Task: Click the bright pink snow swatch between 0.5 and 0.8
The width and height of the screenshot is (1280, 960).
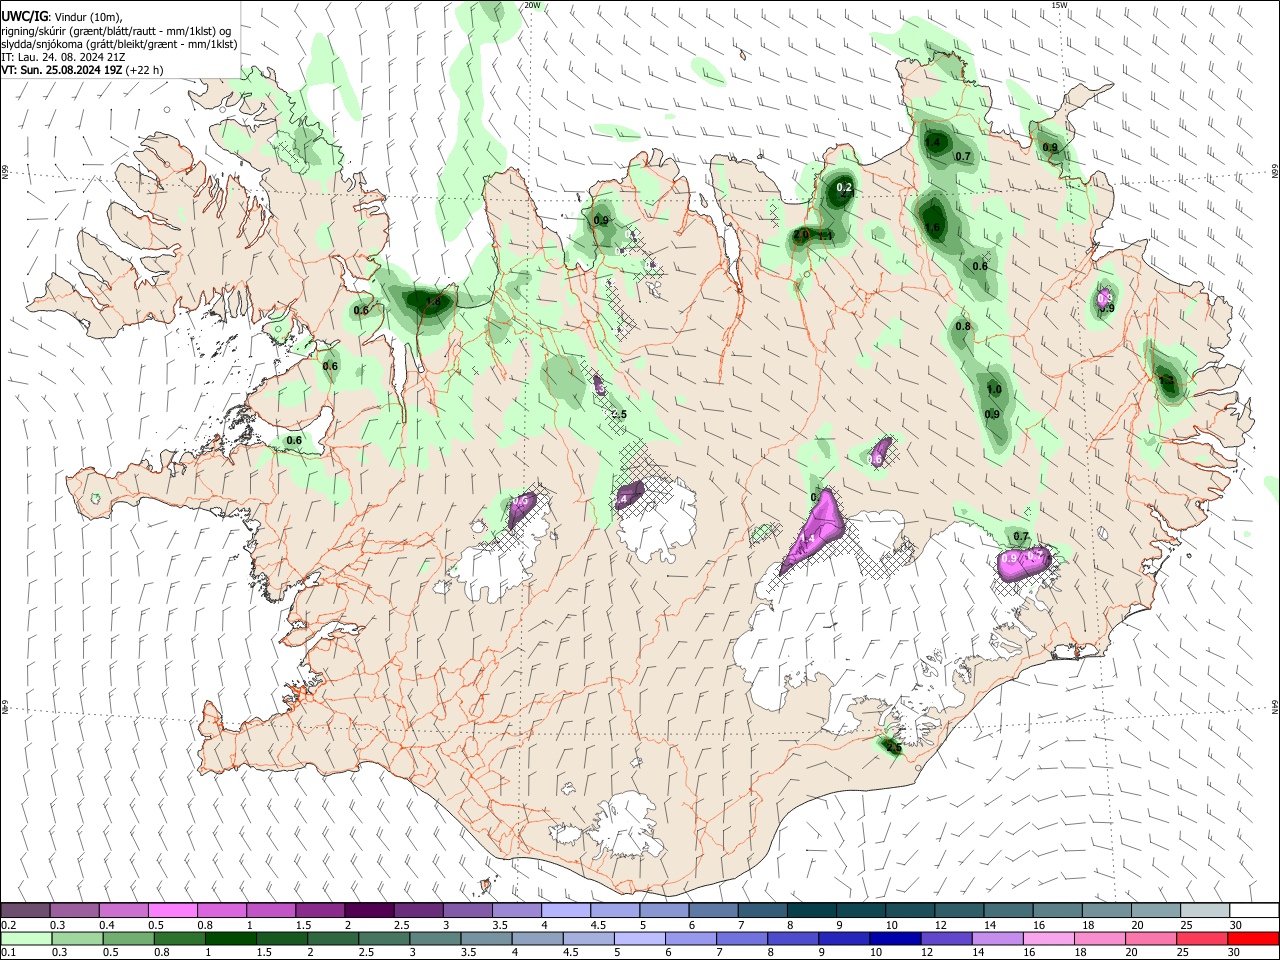Action: [172, 910]
